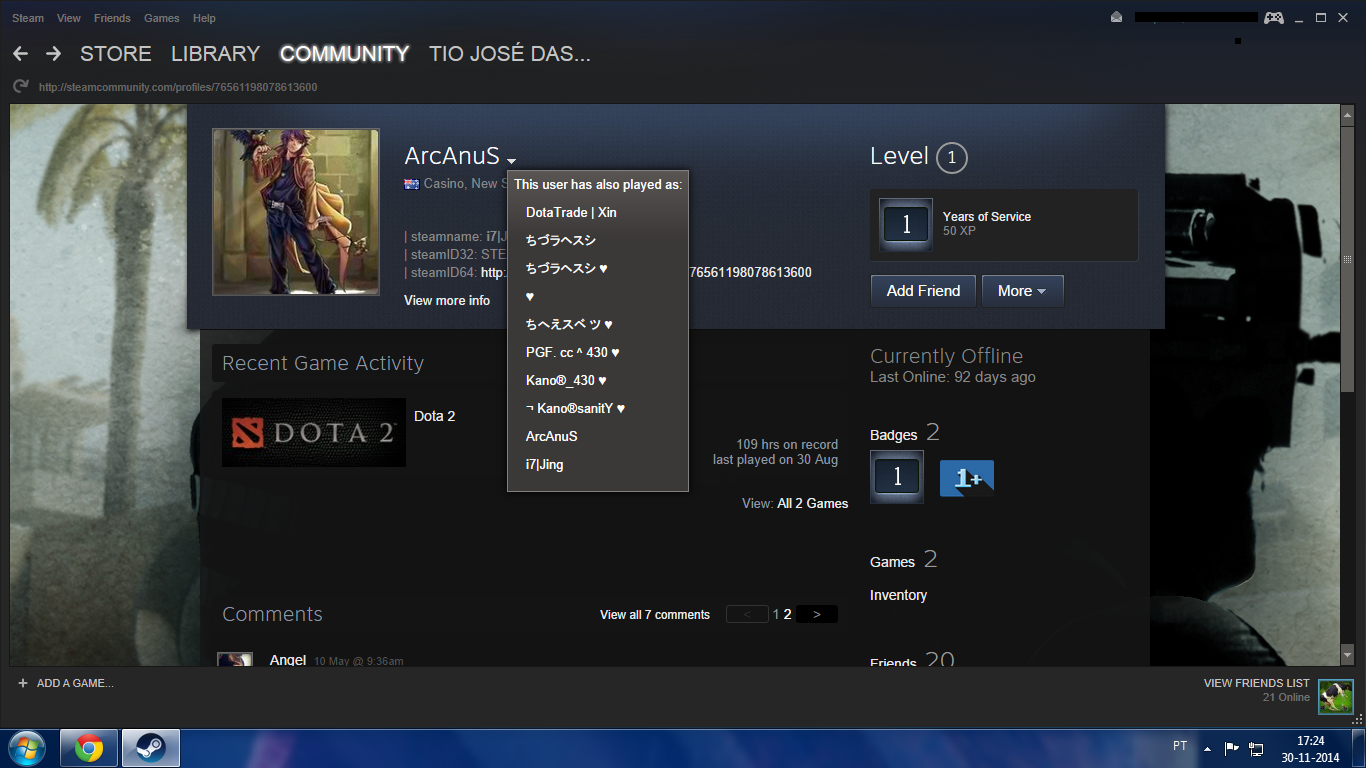The width and height of the screenshot is (1366, 768).
Task: Click the PT language indicator
Action: 1180,746
